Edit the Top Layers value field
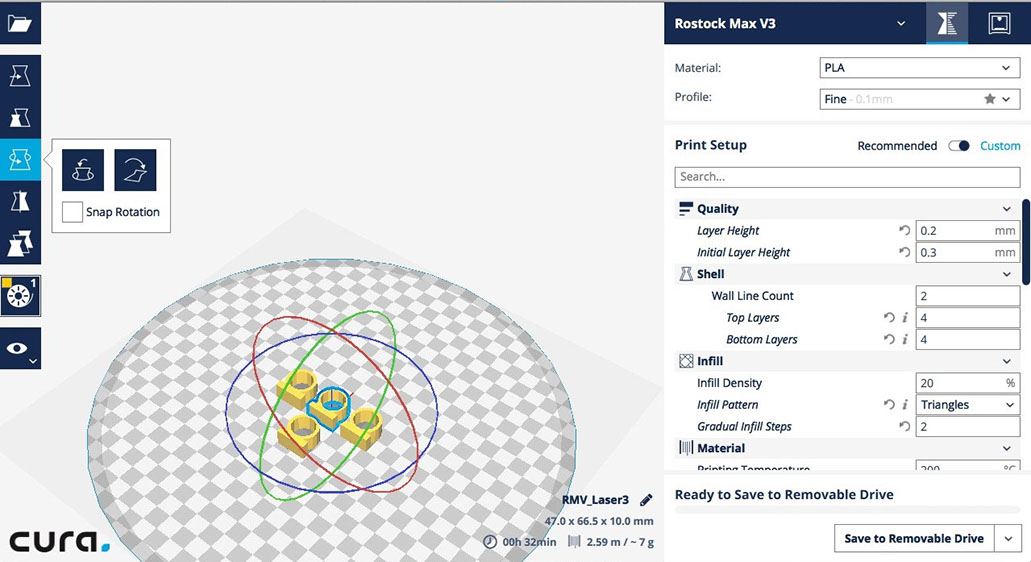 968,317
